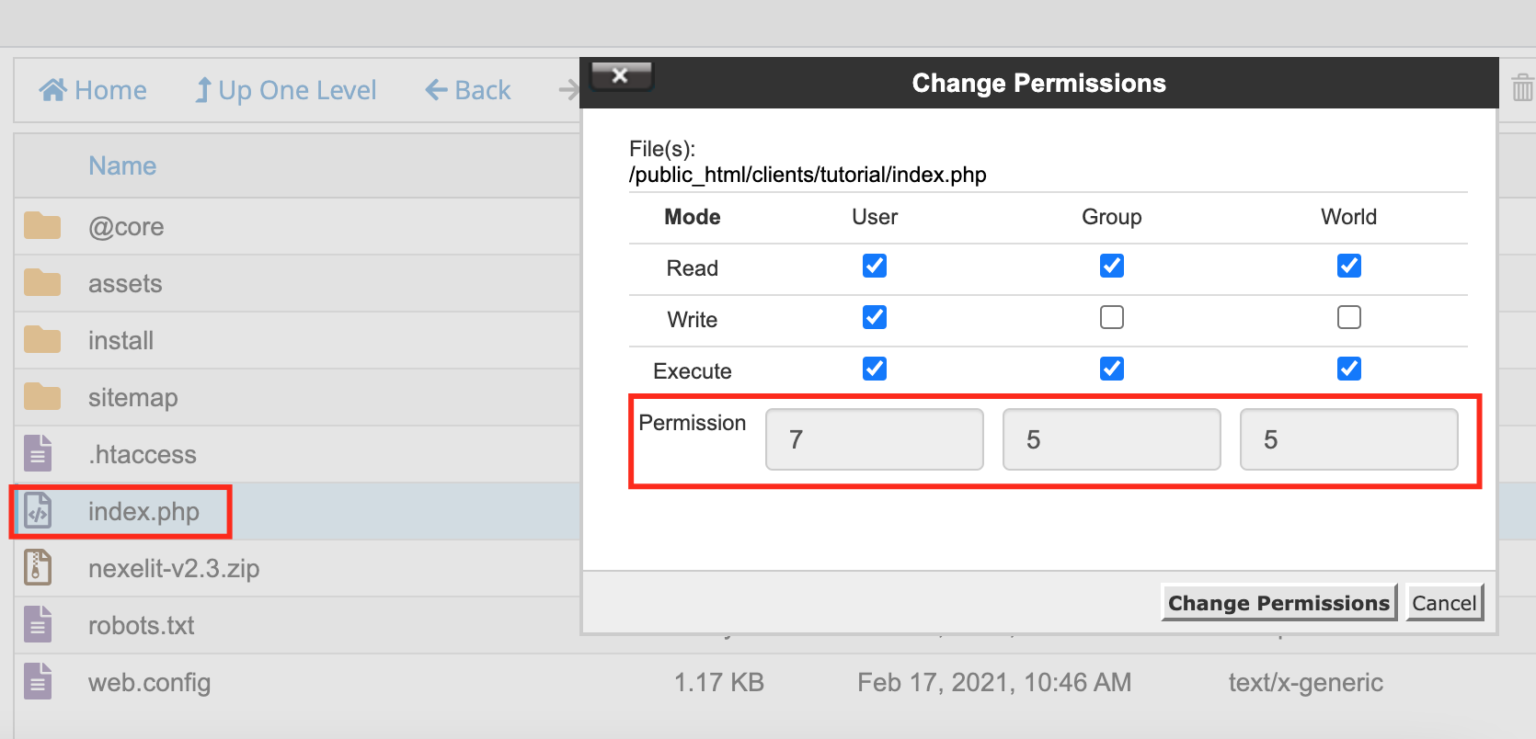Click Up One Level
The height and width of the screenshot is (739, 1536).
pos(286,90)
